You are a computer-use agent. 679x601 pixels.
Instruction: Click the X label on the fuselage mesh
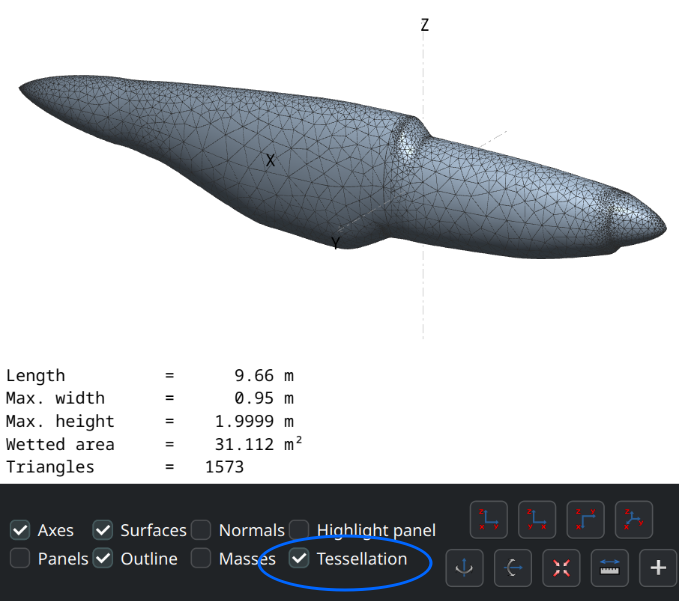coord(270,160)
